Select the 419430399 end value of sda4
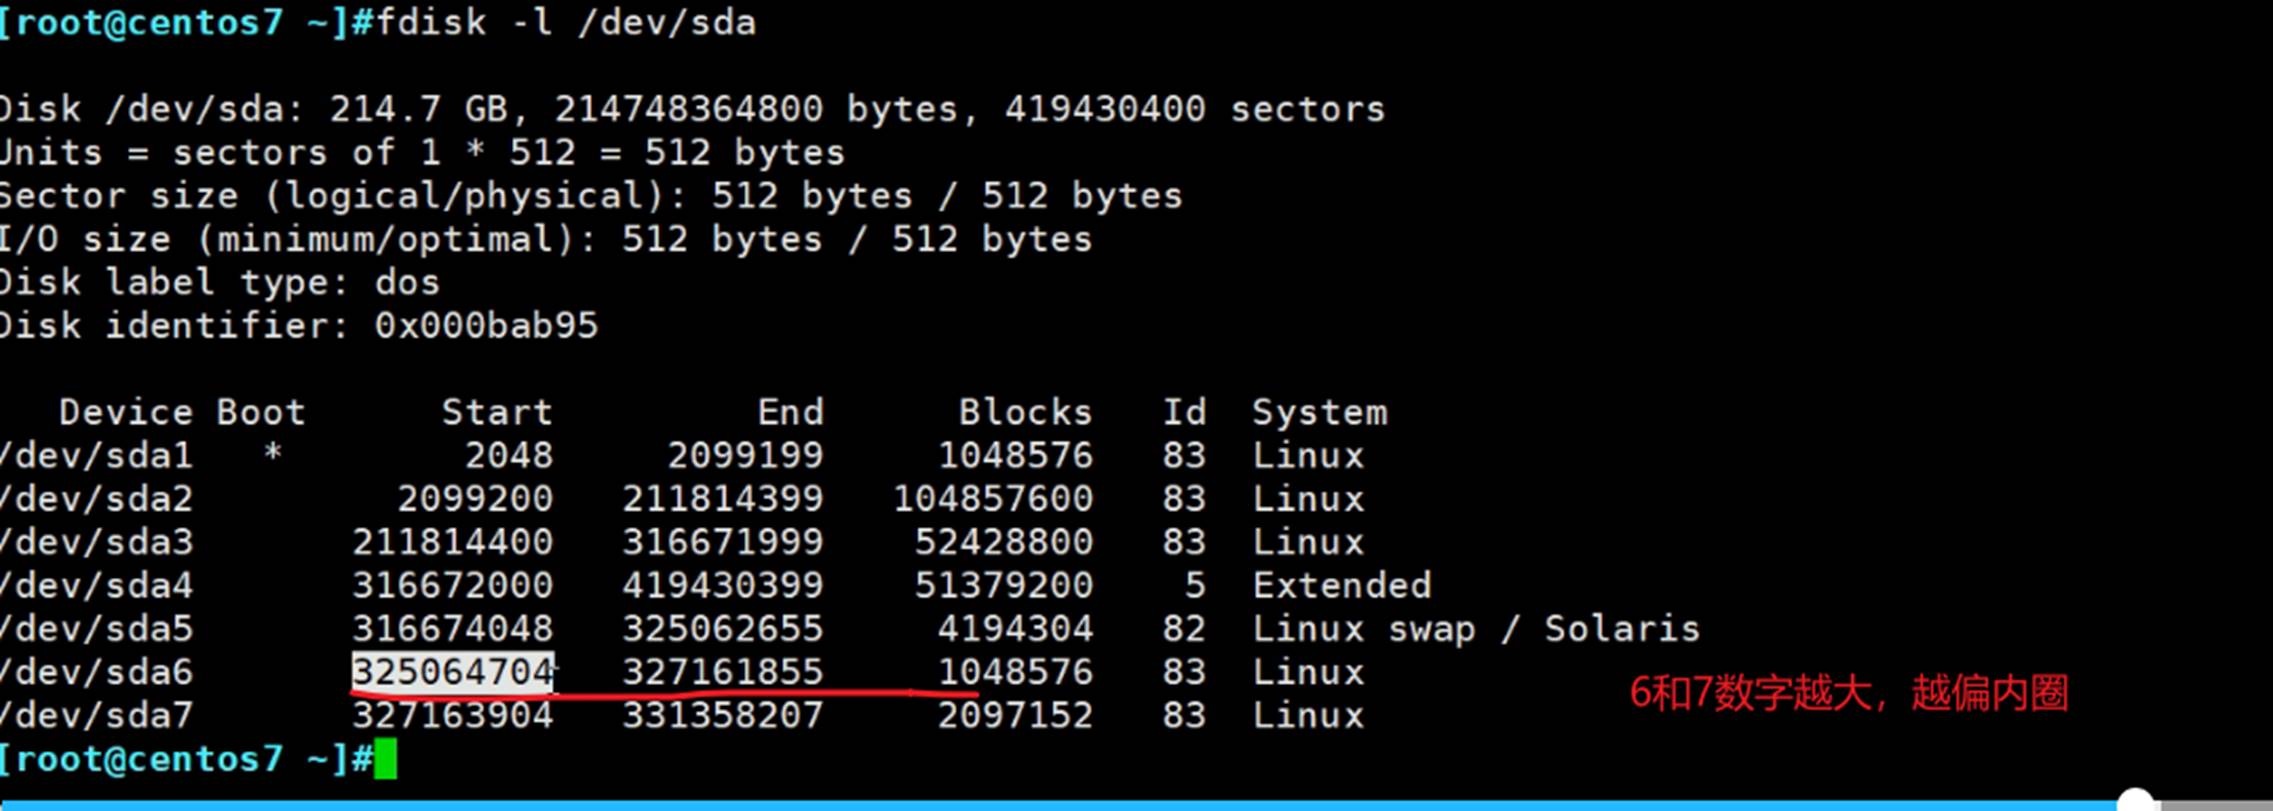The width and height of the screenshot is (2273, 811). (x=722, y=585)
